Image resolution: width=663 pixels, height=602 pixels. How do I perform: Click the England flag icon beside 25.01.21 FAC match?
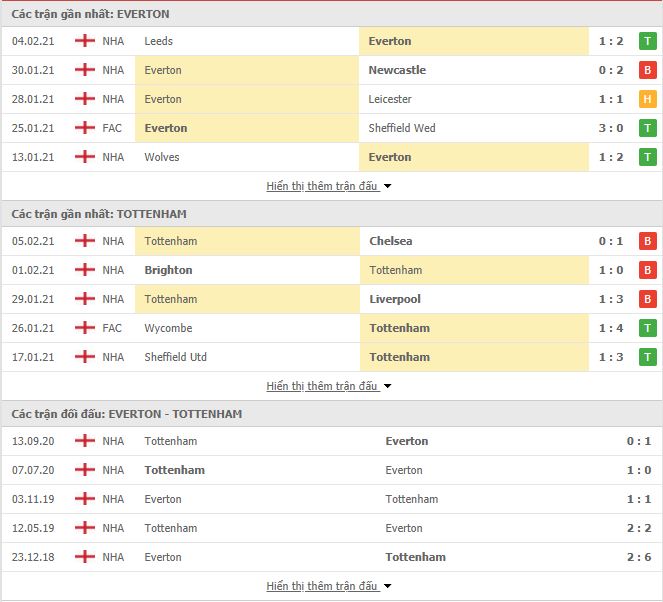pos(85,128)
